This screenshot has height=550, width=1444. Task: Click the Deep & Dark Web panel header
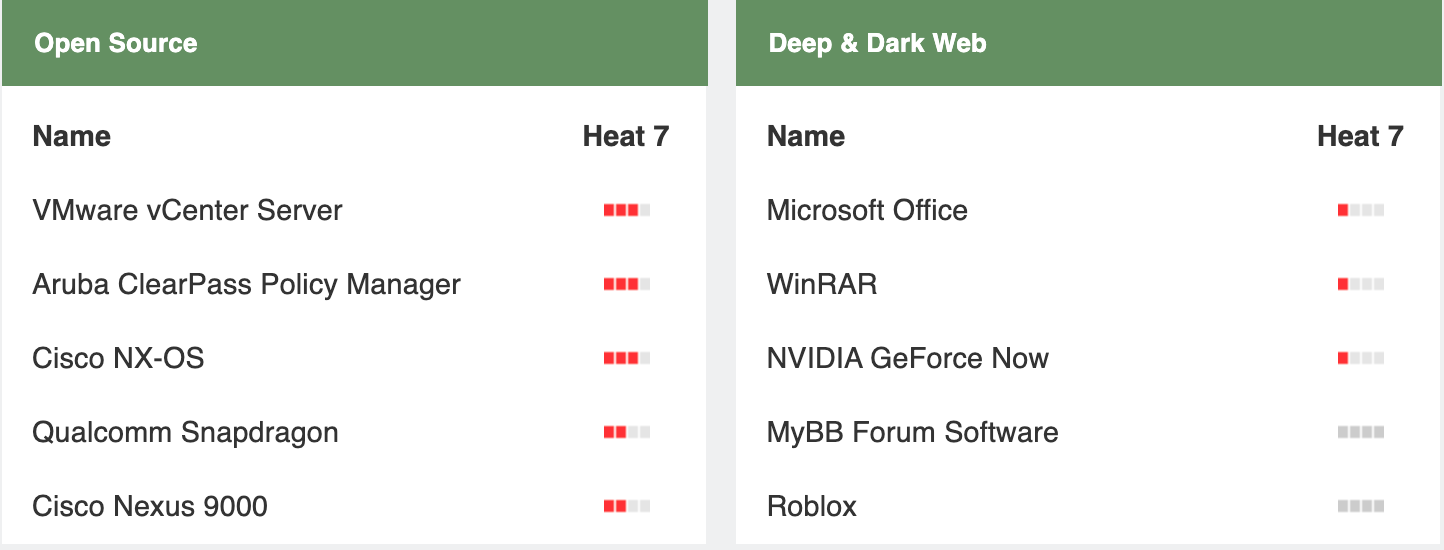pyautogui.click(x=877, y=44)
